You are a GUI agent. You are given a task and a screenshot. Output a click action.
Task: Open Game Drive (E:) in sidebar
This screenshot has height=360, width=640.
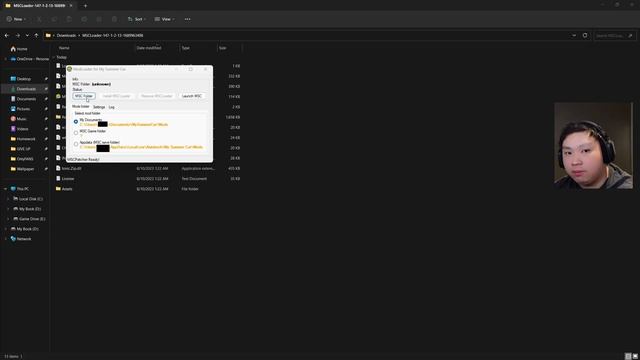point(29,219)
